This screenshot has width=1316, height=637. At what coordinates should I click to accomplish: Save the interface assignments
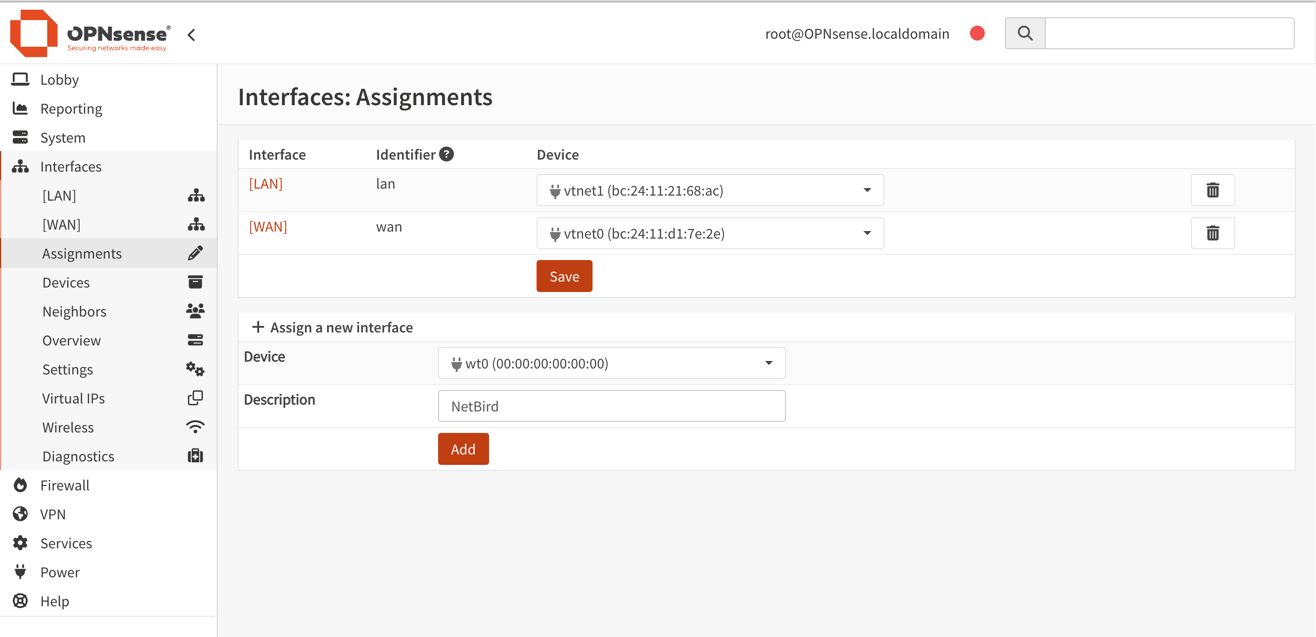[x=564, y=275]
